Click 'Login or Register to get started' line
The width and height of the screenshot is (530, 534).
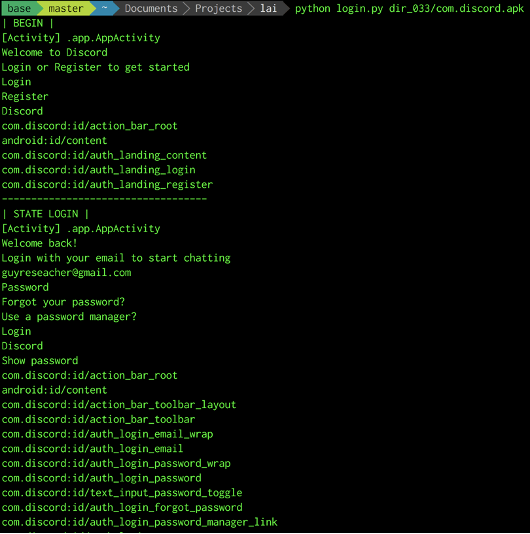96,67
